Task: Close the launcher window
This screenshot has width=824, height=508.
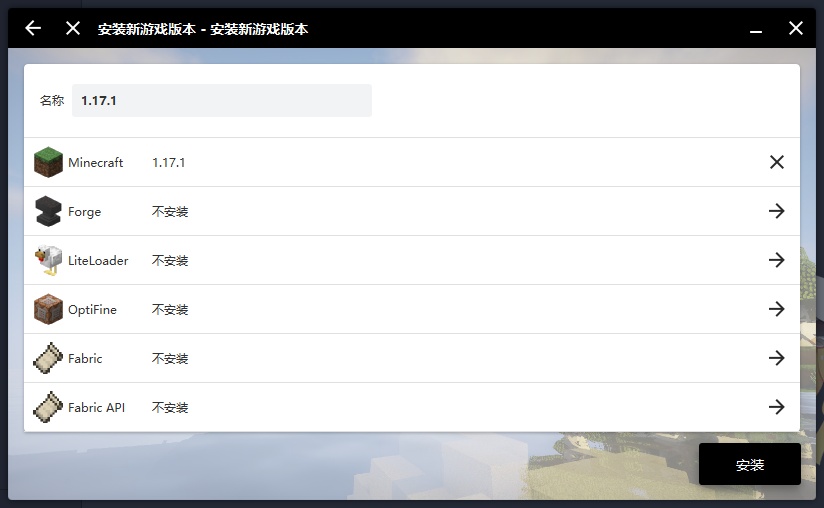Action: point(796,28)
